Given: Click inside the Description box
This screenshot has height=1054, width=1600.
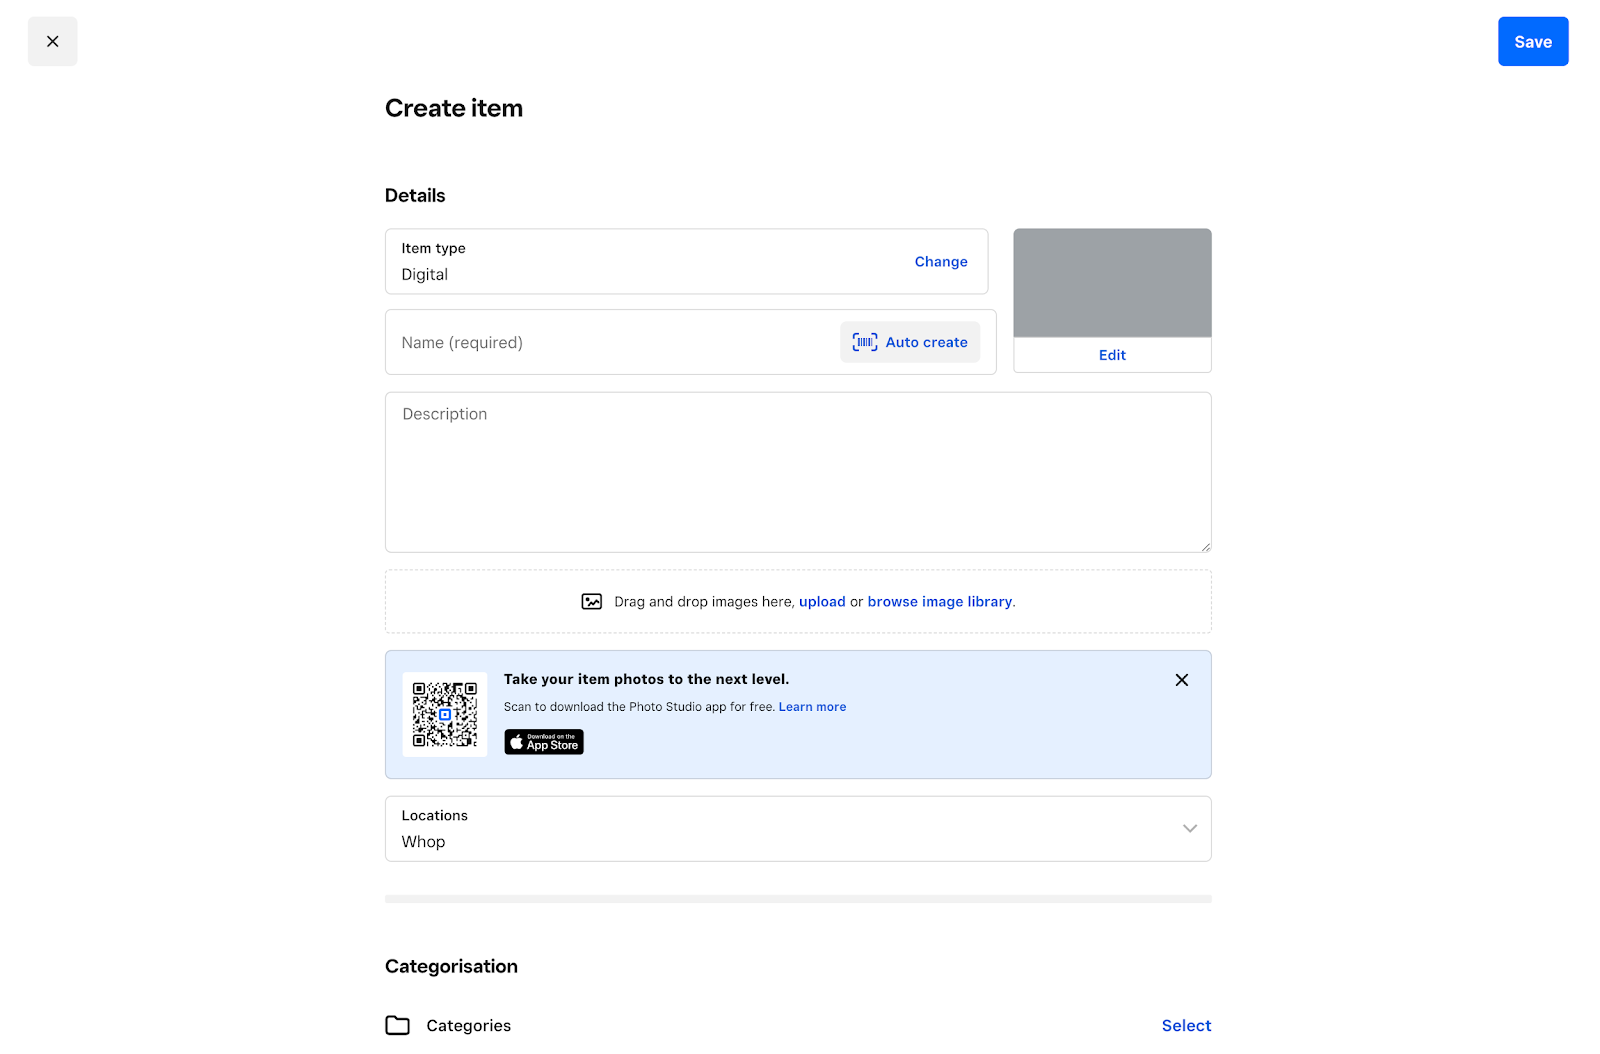Looking at the screenshot, I should tap(700, 470).
